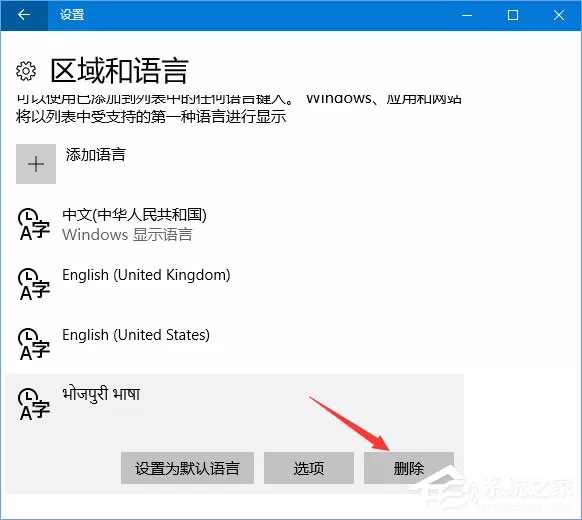Select English (United Kingdom) entry

(x=235, y=284)
